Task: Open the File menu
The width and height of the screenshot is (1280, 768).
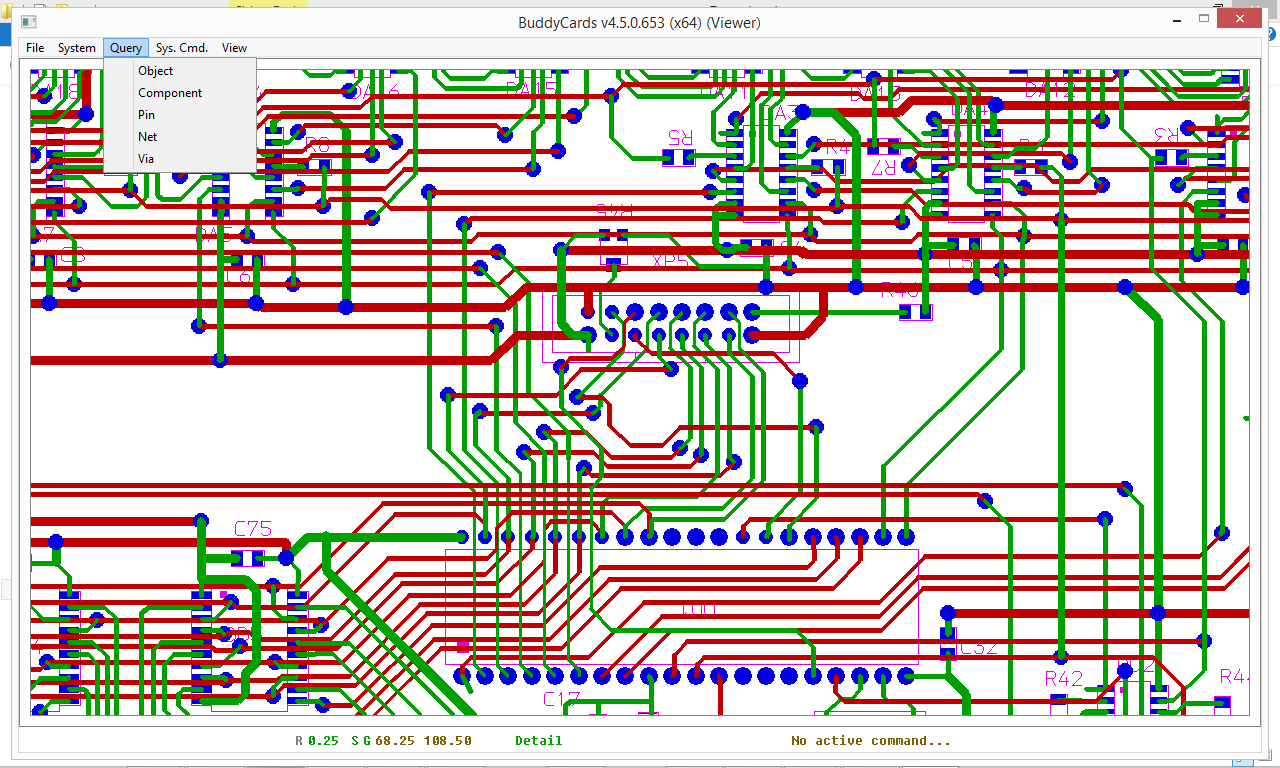Action: [x=35, y=48]
